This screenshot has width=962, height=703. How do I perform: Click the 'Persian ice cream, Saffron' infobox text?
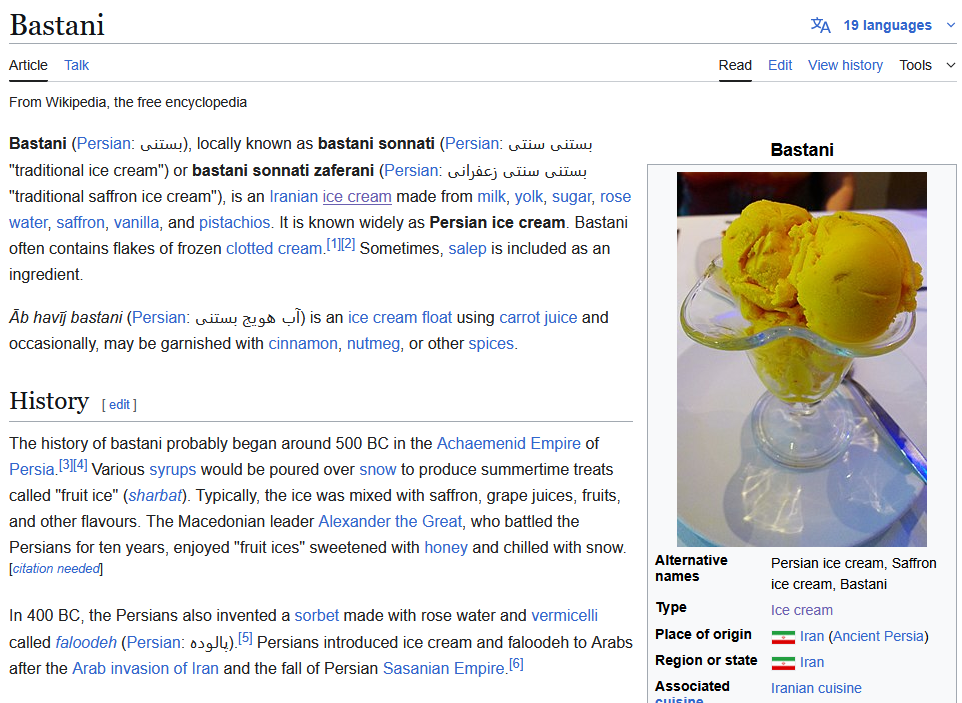point(853,563)
